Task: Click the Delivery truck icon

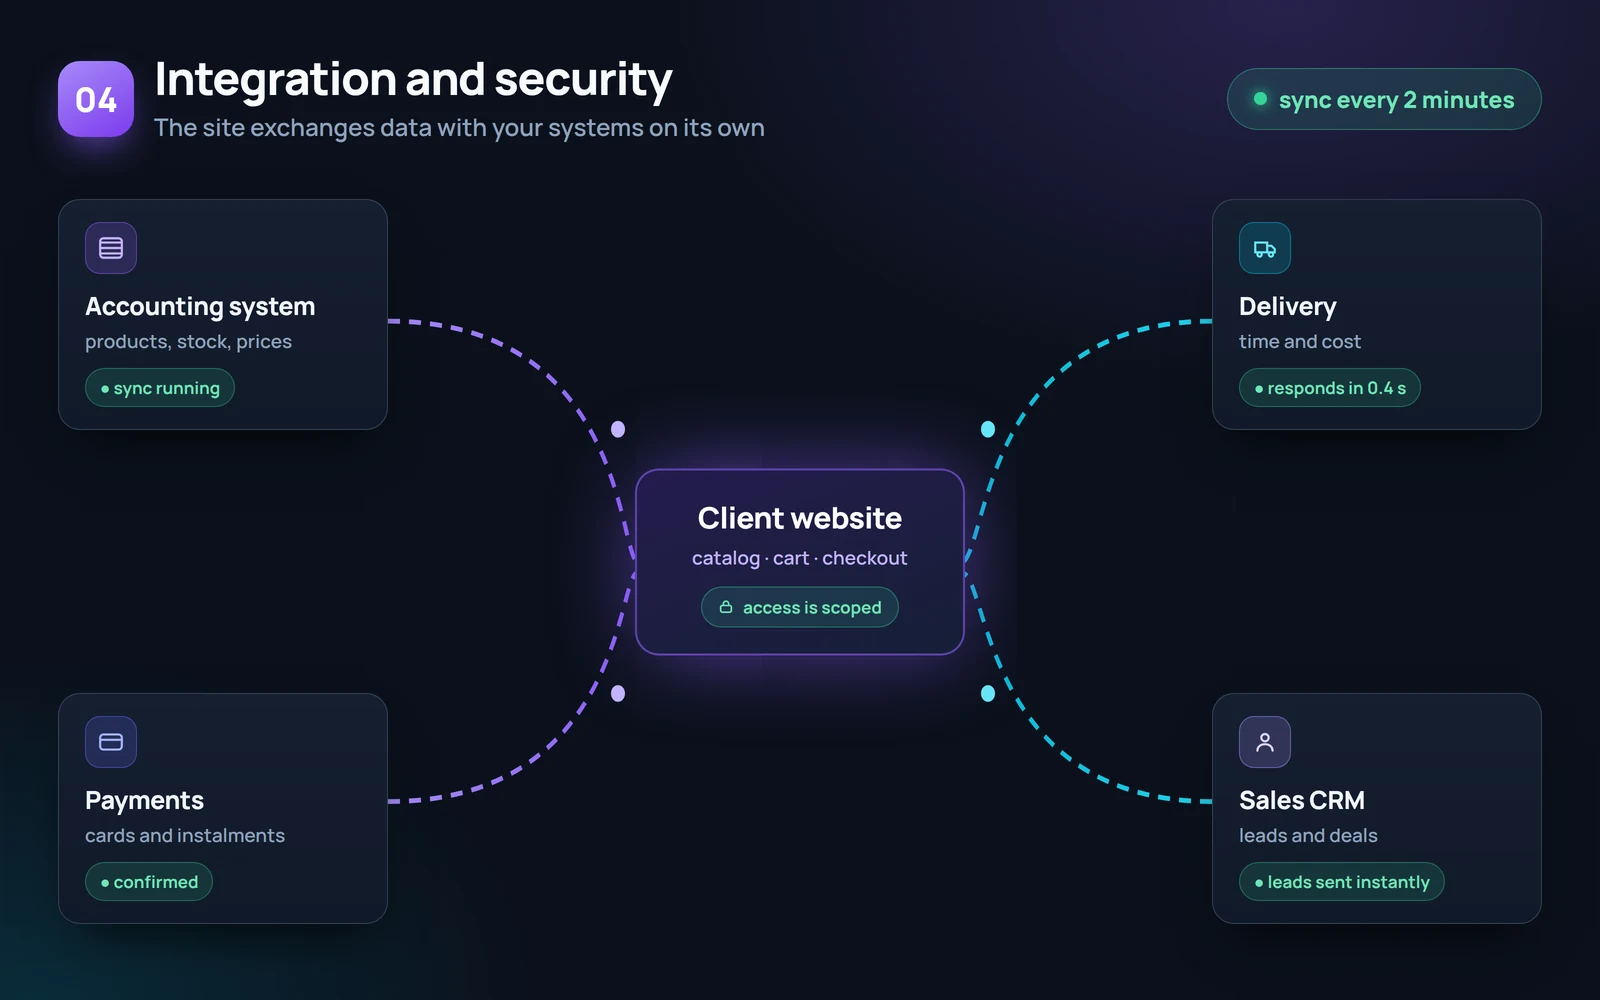Action: [1265, 248]
